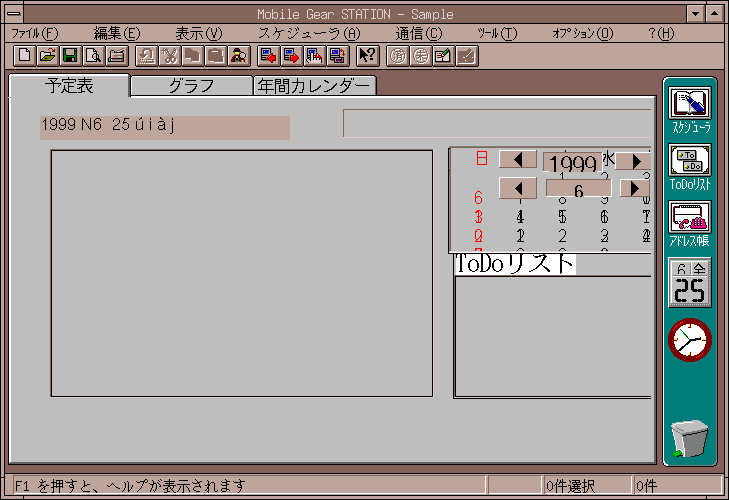Open a file with the folder icon
This screenshot has width=729, height=500.
47,56
